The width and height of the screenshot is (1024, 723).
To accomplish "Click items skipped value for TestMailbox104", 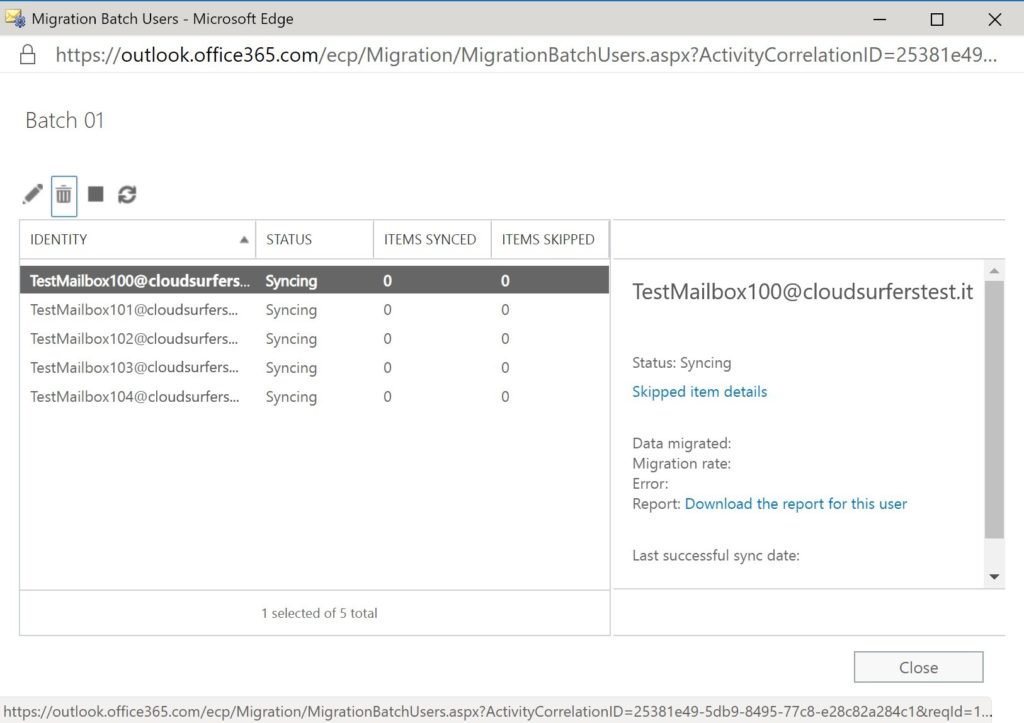I will click(x=505, y=396).
